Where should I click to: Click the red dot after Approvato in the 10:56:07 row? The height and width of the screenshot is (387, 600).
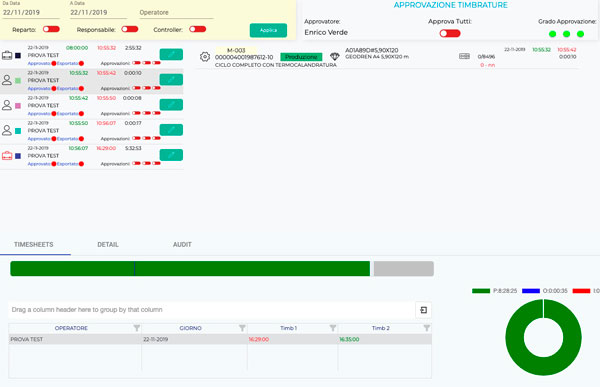point(54,164)
